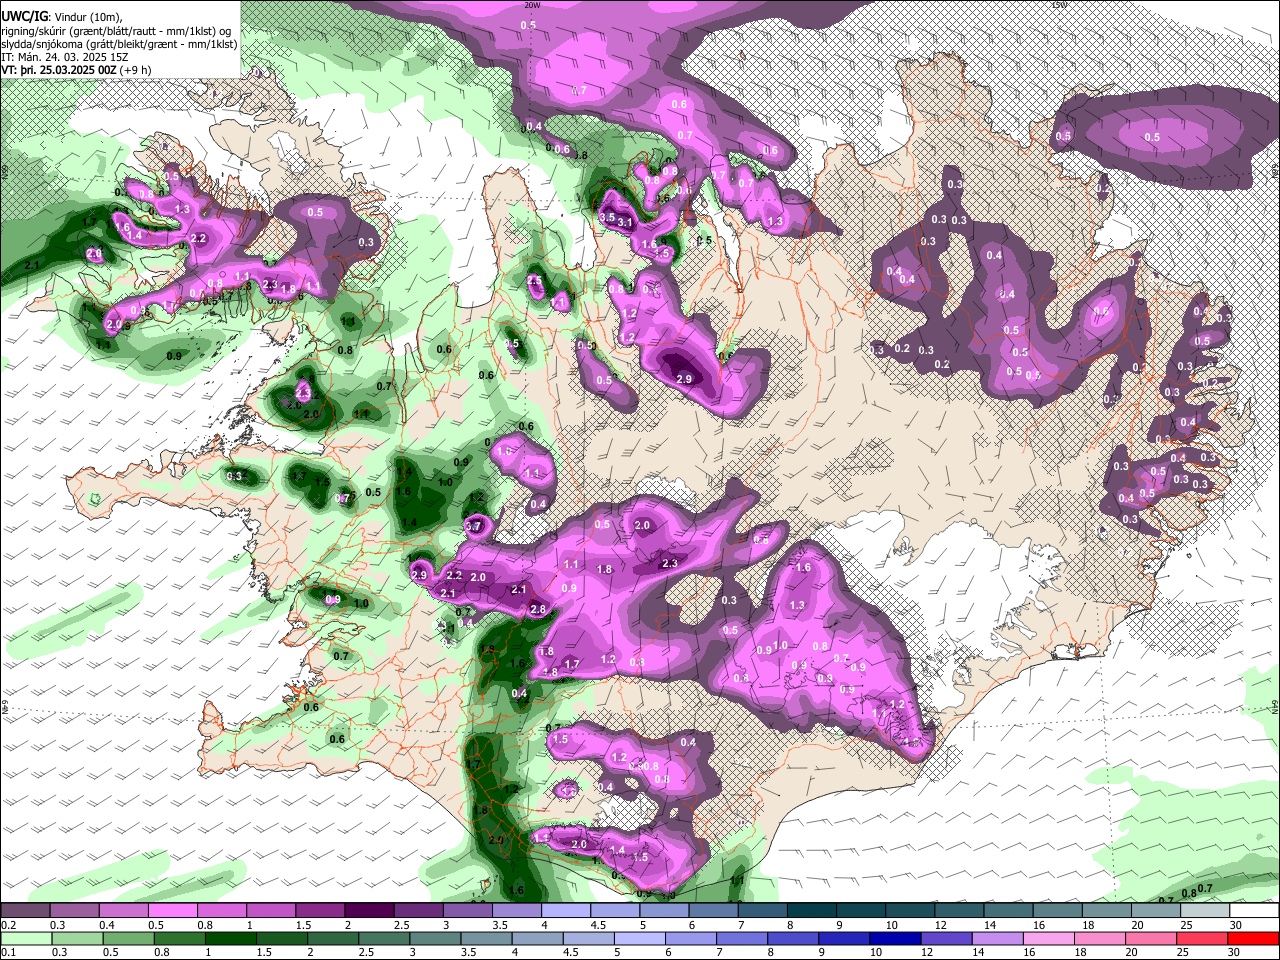Click the snow swatch labeled 0.2 in top scale

(25, 911)
